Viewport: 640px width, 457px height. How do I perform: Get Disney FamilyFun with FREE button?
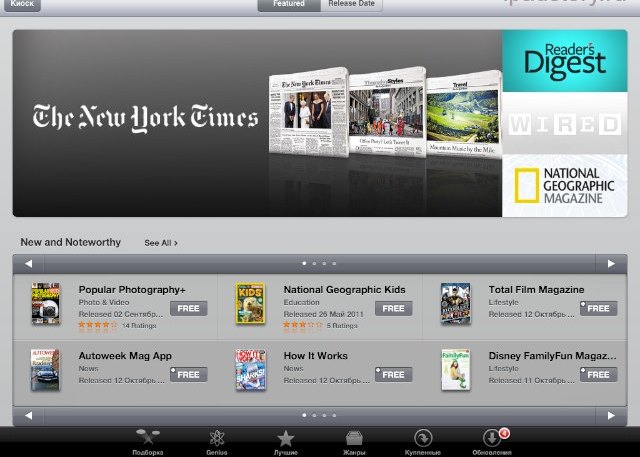pos(598,375)
